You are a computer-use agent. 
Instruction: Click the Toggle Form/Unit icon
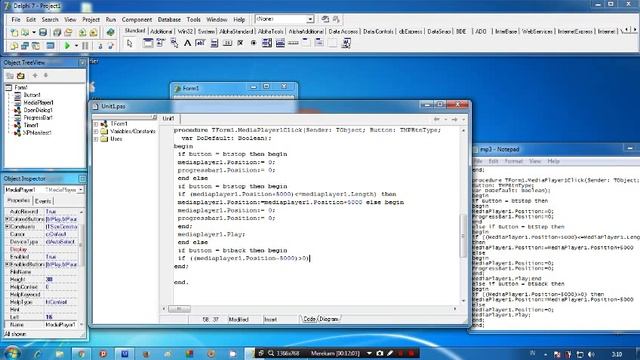(x=36, y=46)
